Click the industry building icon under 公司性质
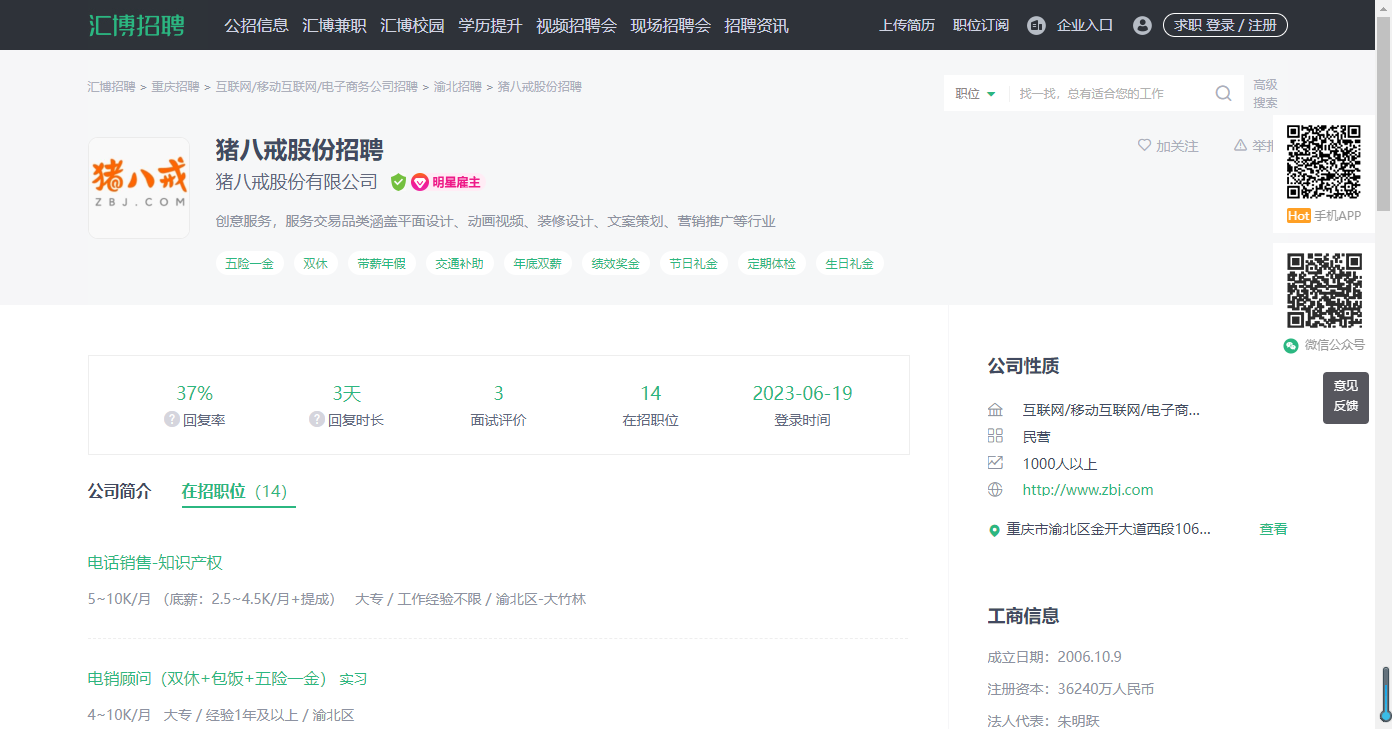The image size is (1392, 729). click(995, 410)
